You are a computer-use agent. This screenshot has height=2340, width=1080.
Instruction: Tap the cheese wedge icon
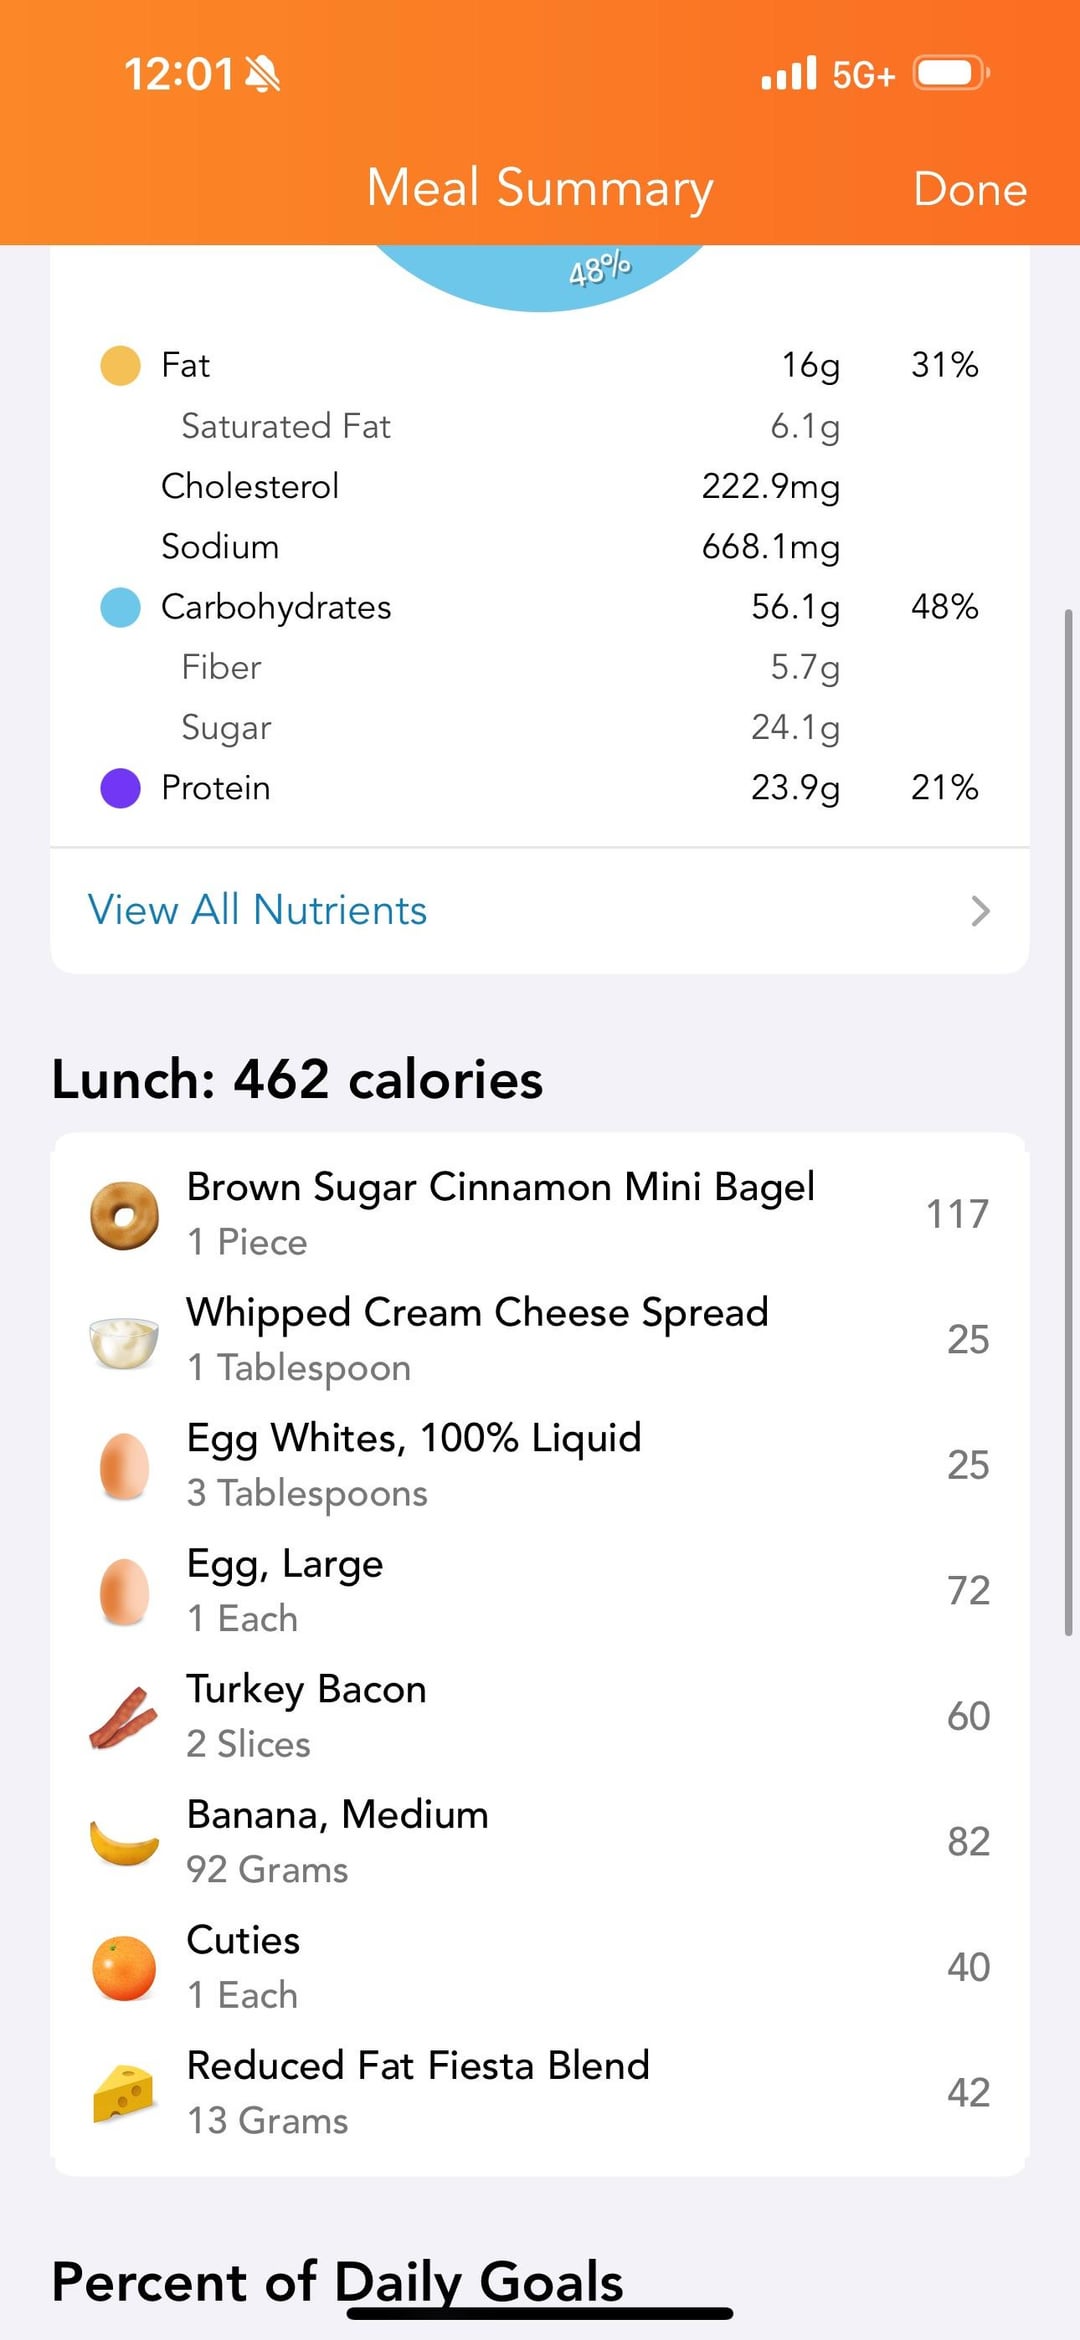click(x=124, y=2093)
